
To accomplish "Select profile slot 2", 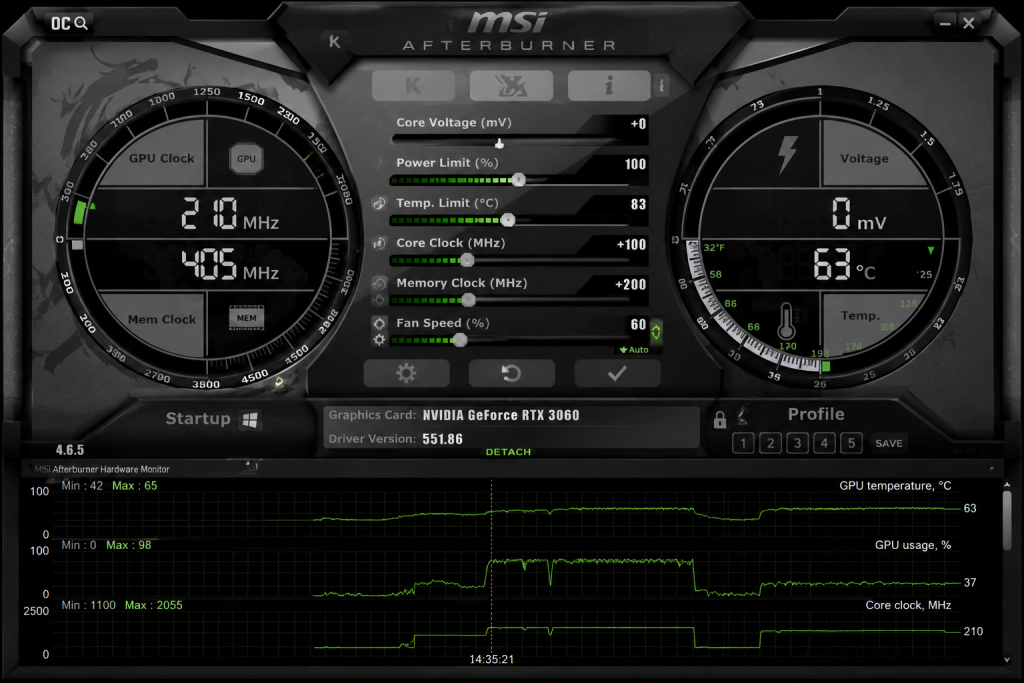I will (771, 443).
